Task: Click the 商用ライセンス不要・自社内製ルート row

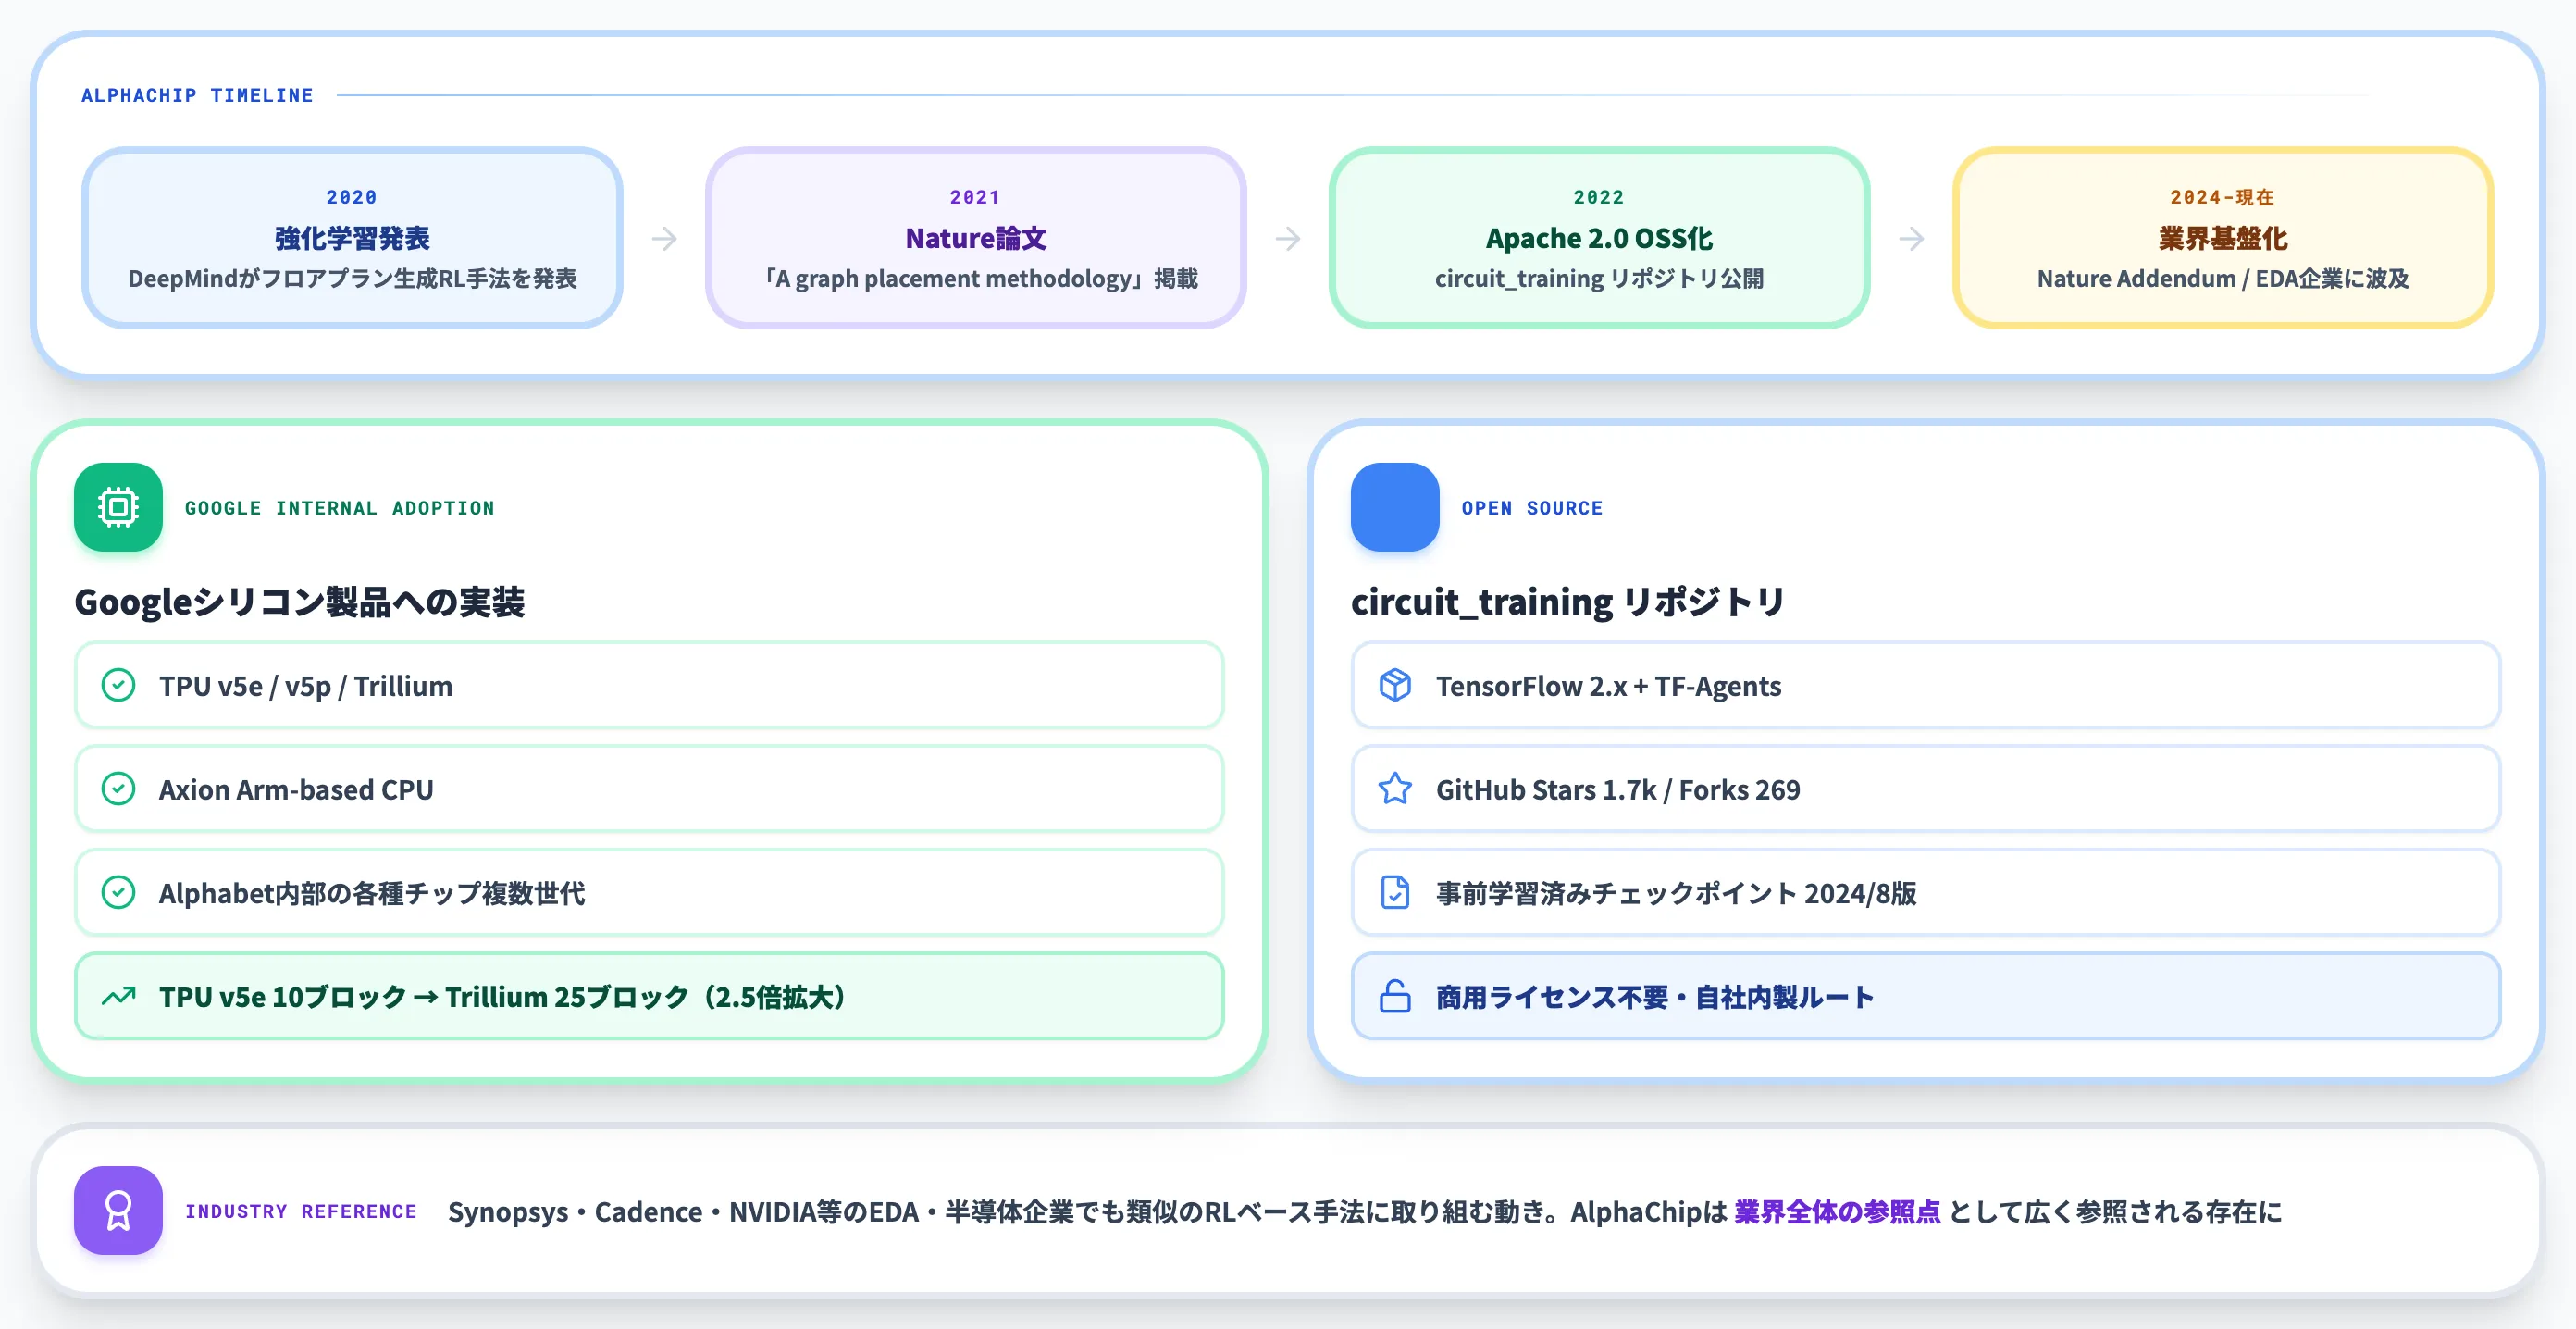Action: pyautogui.click(x=1926, y=996)
